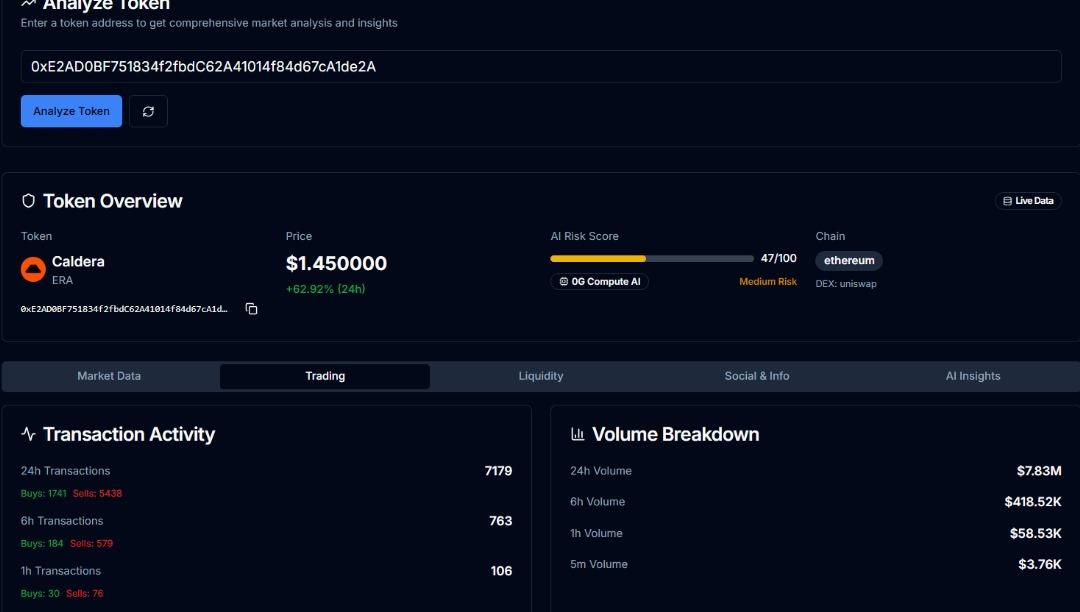The width and height of the screenshot is (1080, 612).
Task: Click the $3.76K 5m volume value
Action: pos(1039,564)
